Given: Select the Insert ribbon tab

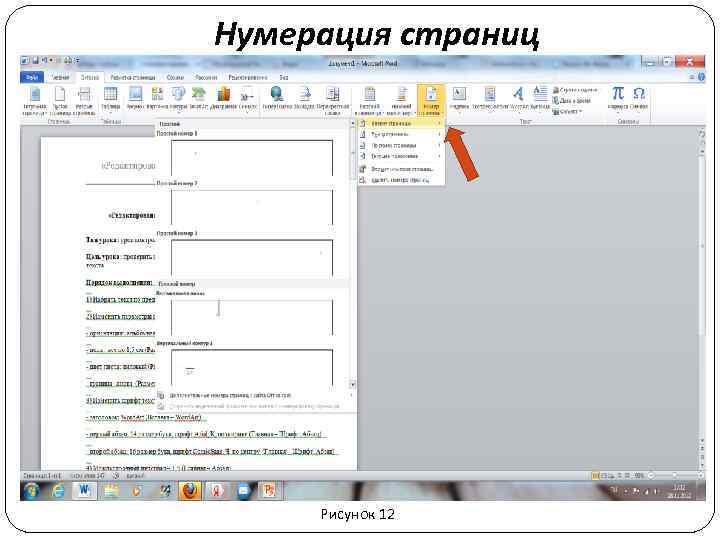Looking at the screenshot, I should click(90, 78).
